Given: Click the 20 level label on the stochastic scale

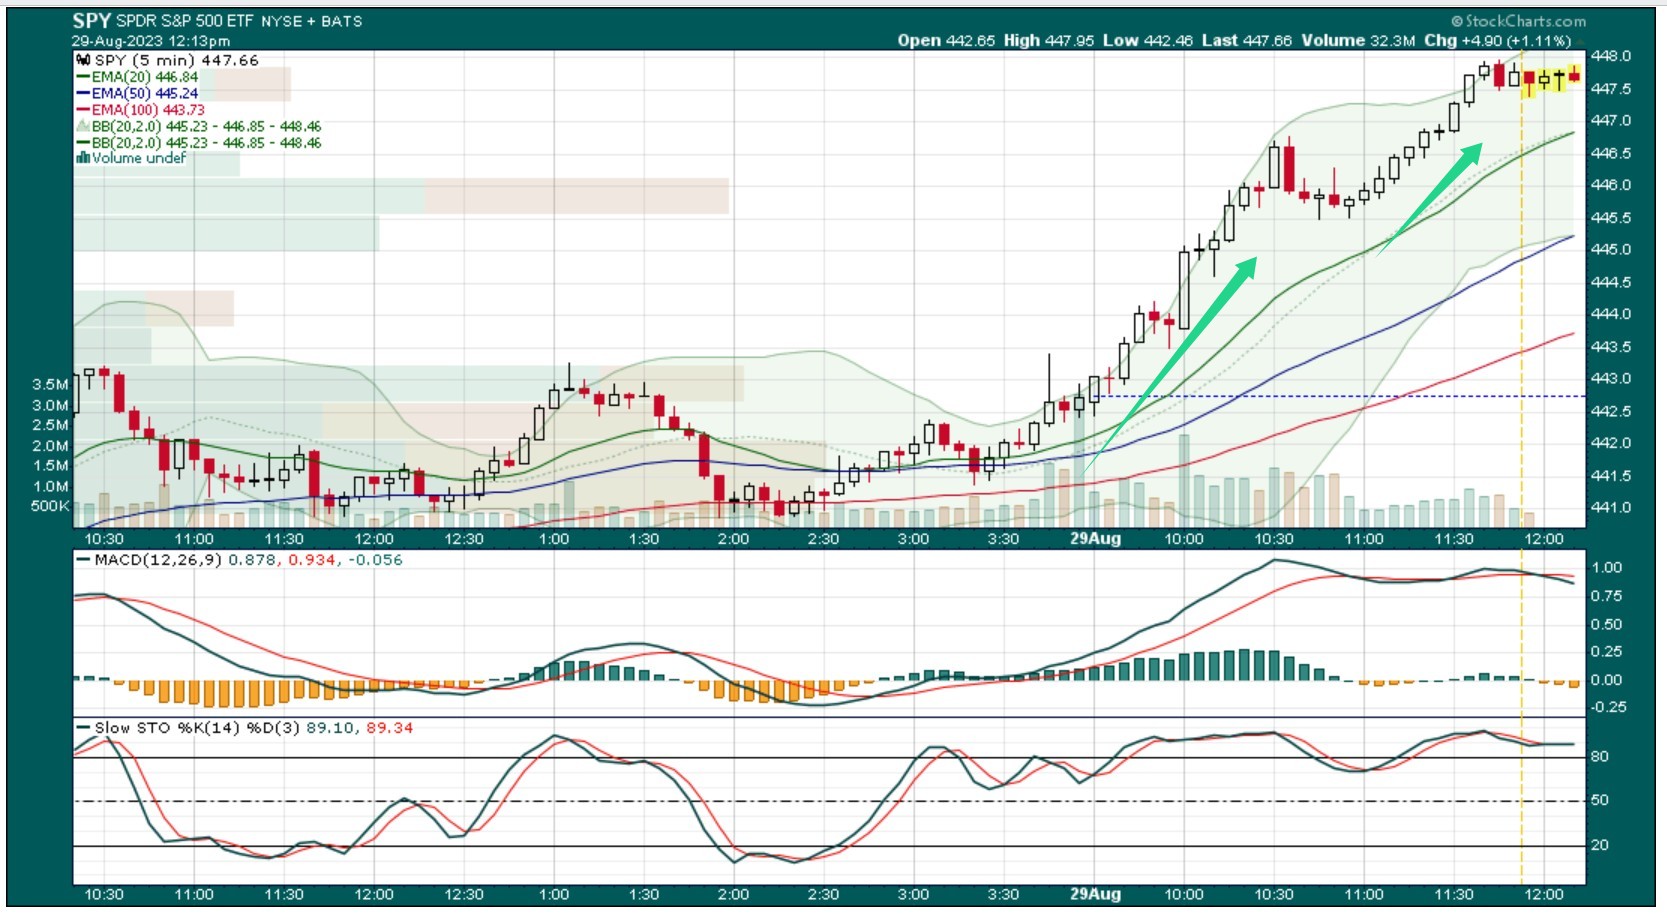Looking at the screenshot, I should [x=1600, y=846].
